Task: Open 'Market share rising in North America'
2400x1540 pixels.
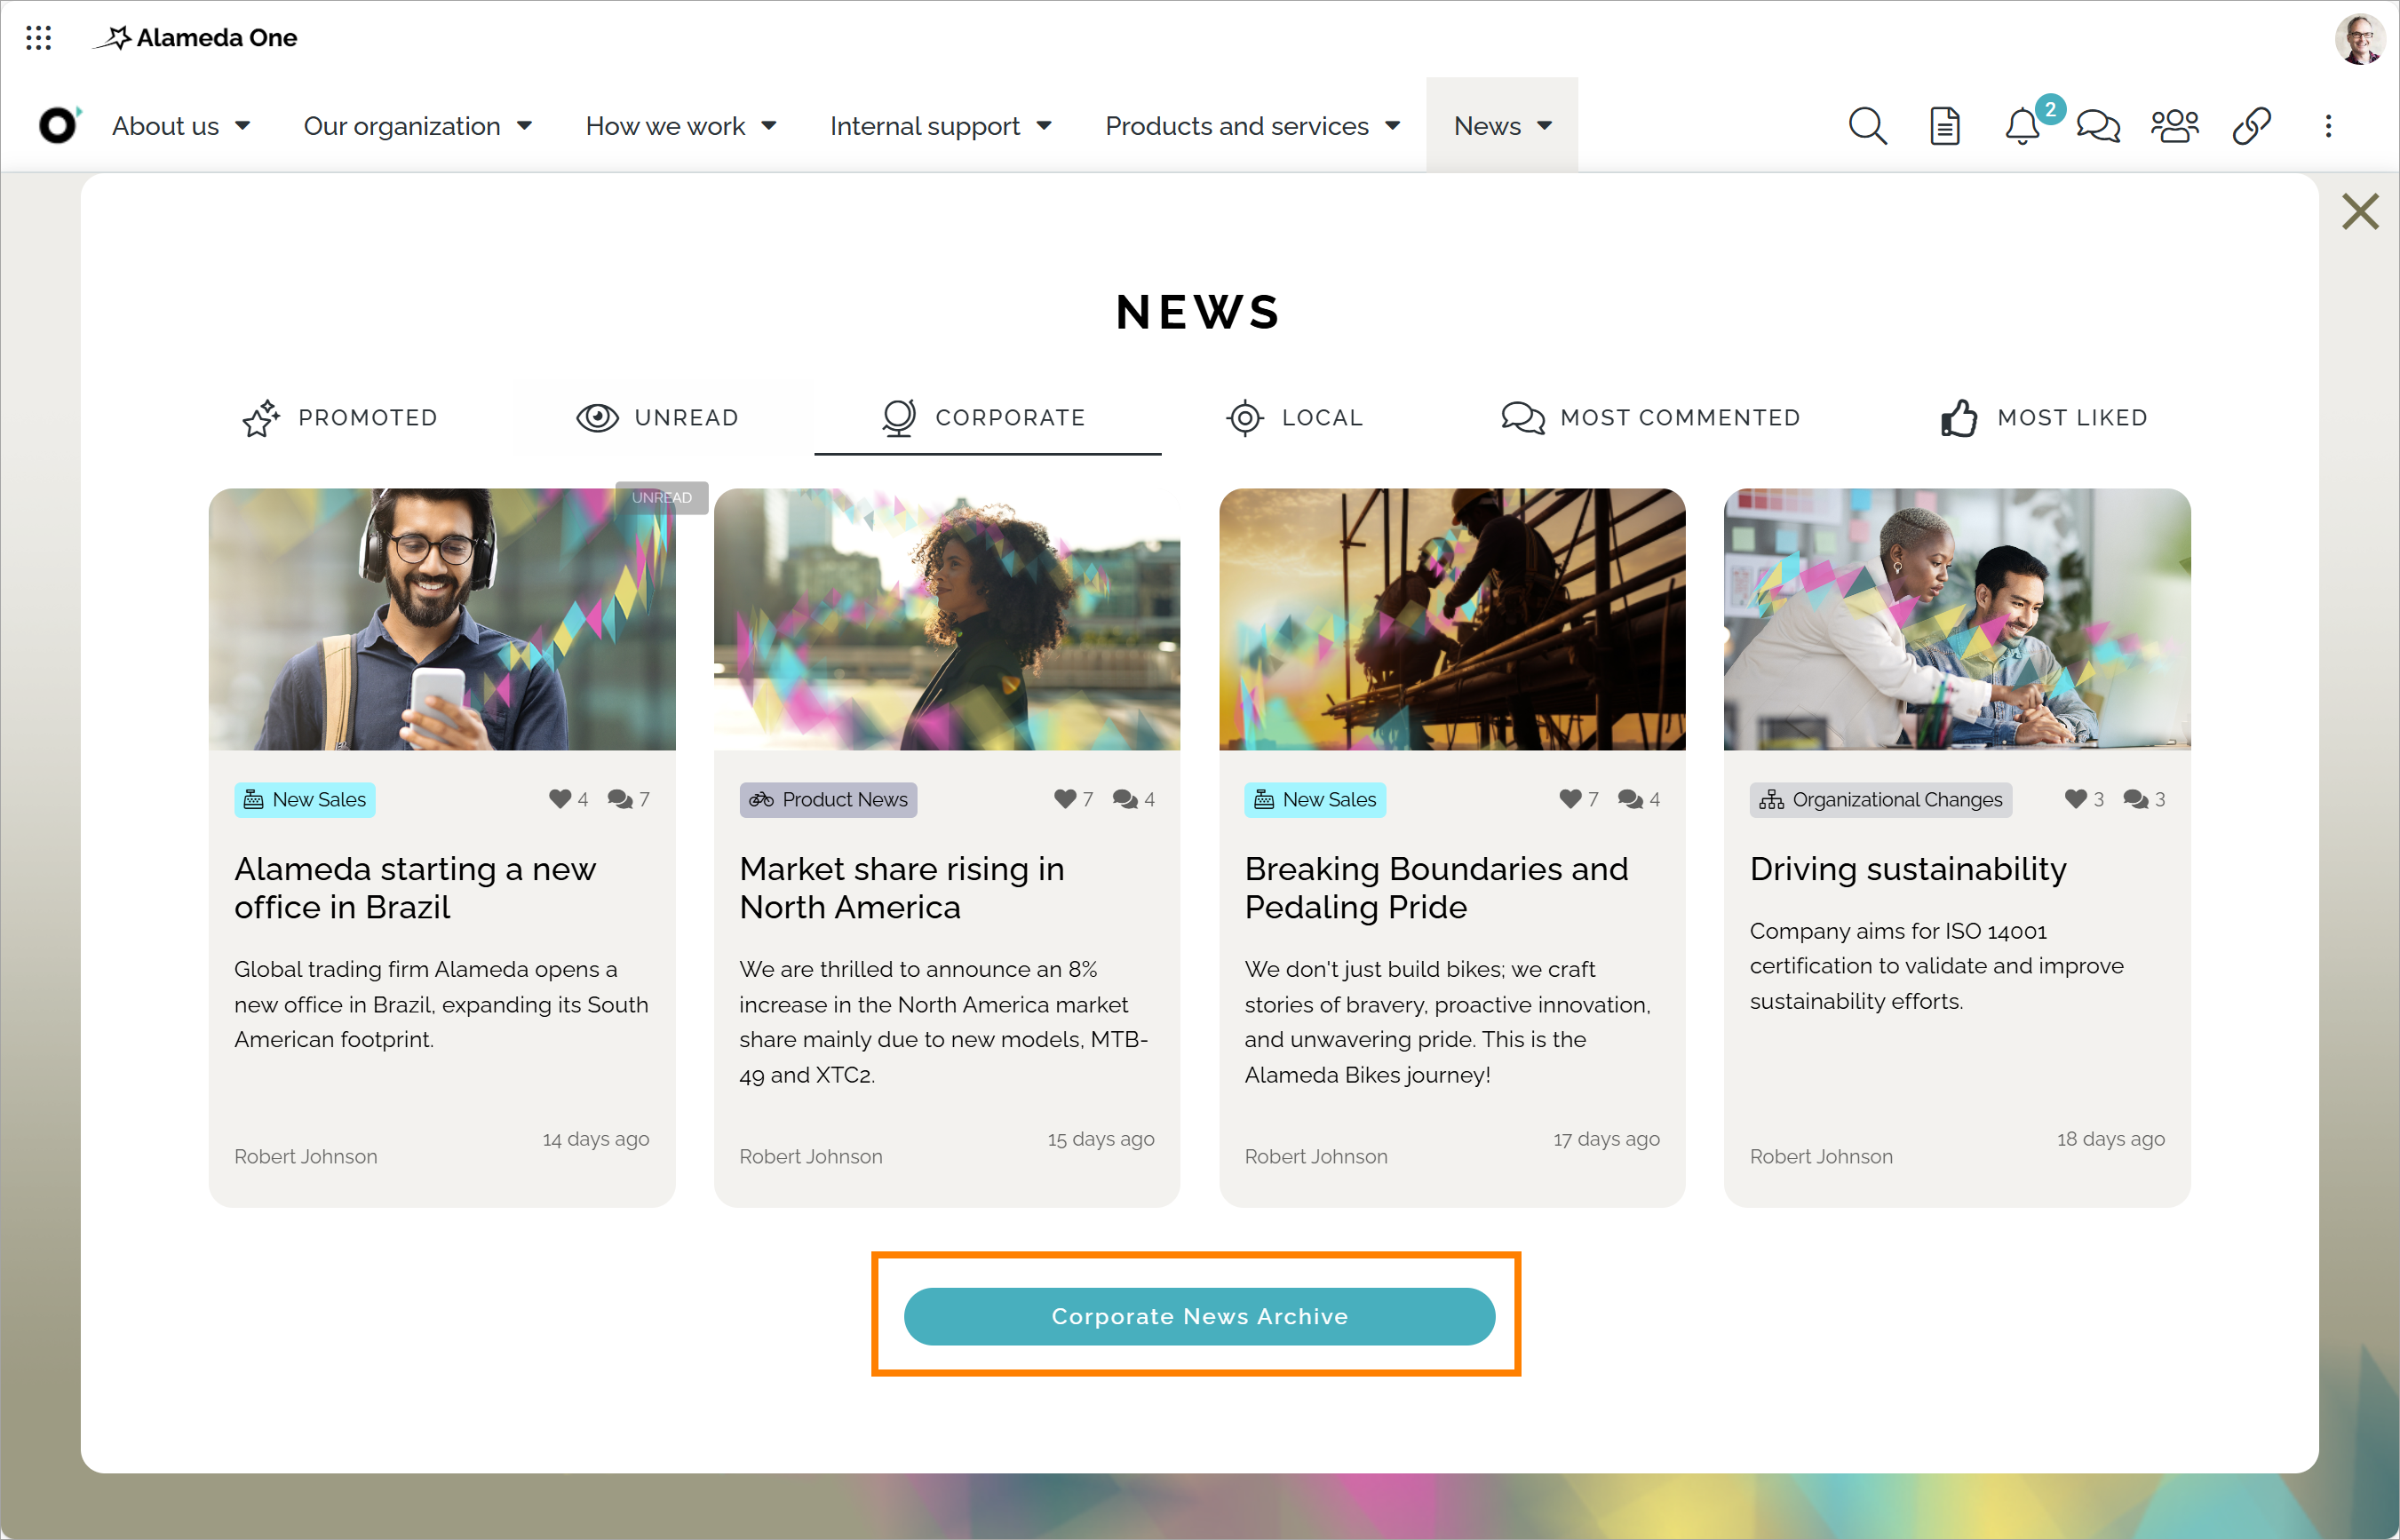Action: coord(902,887)
